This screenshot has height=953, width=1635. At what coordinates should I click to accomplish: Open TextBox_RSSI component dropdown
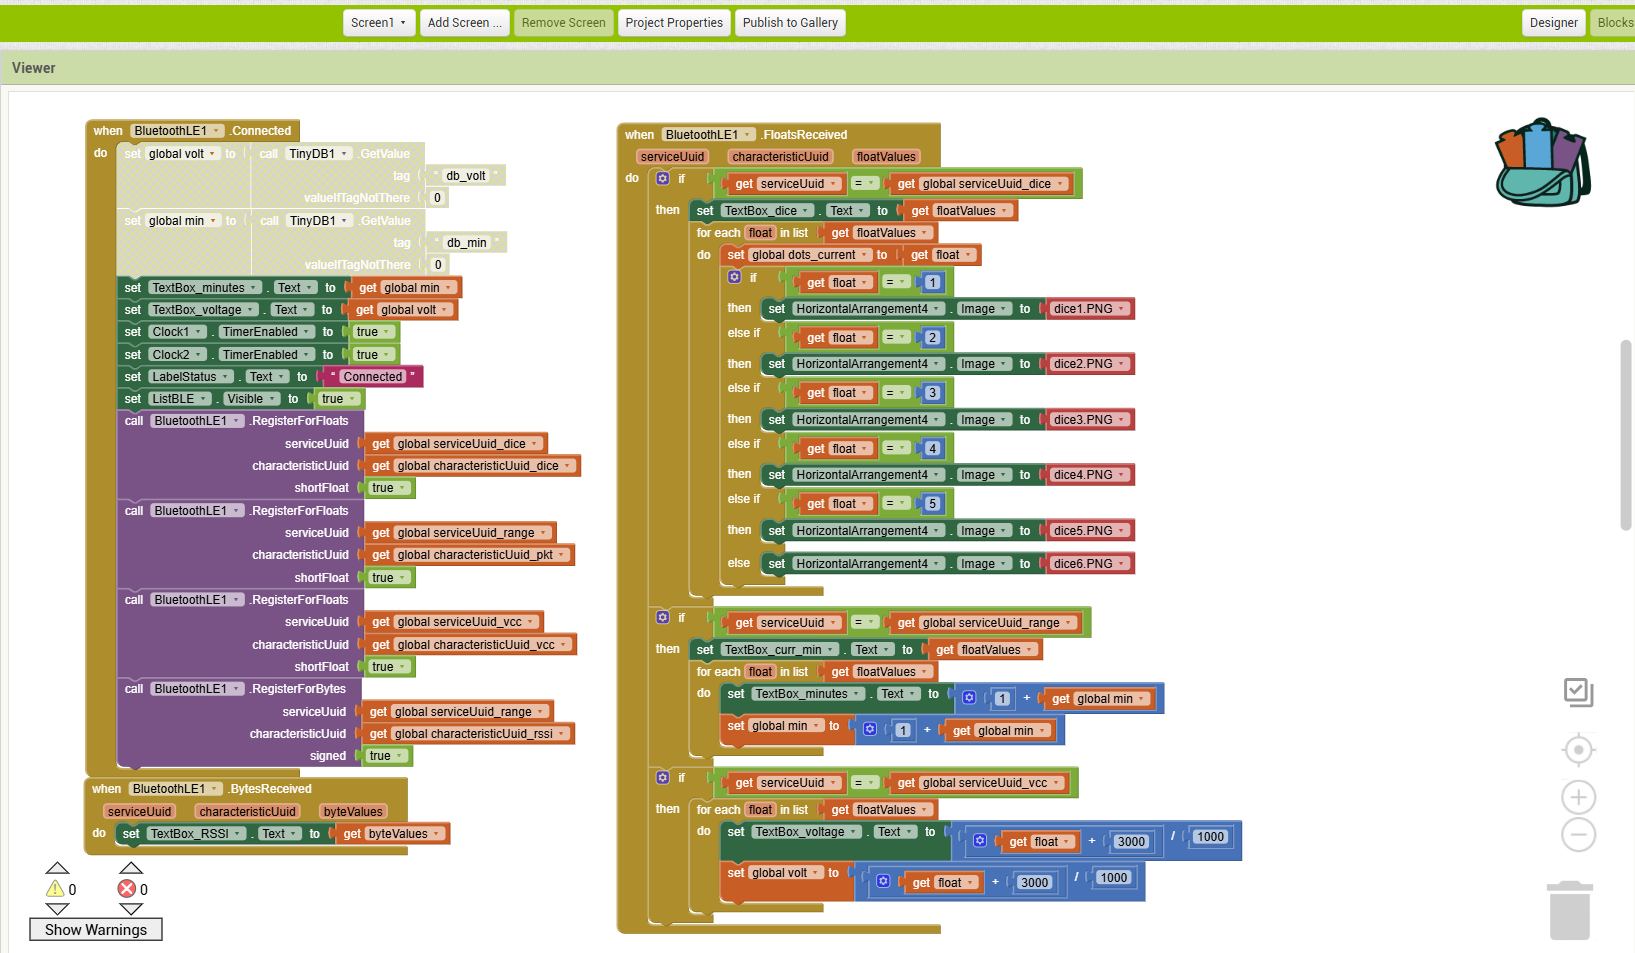click(x=197, y=834)
